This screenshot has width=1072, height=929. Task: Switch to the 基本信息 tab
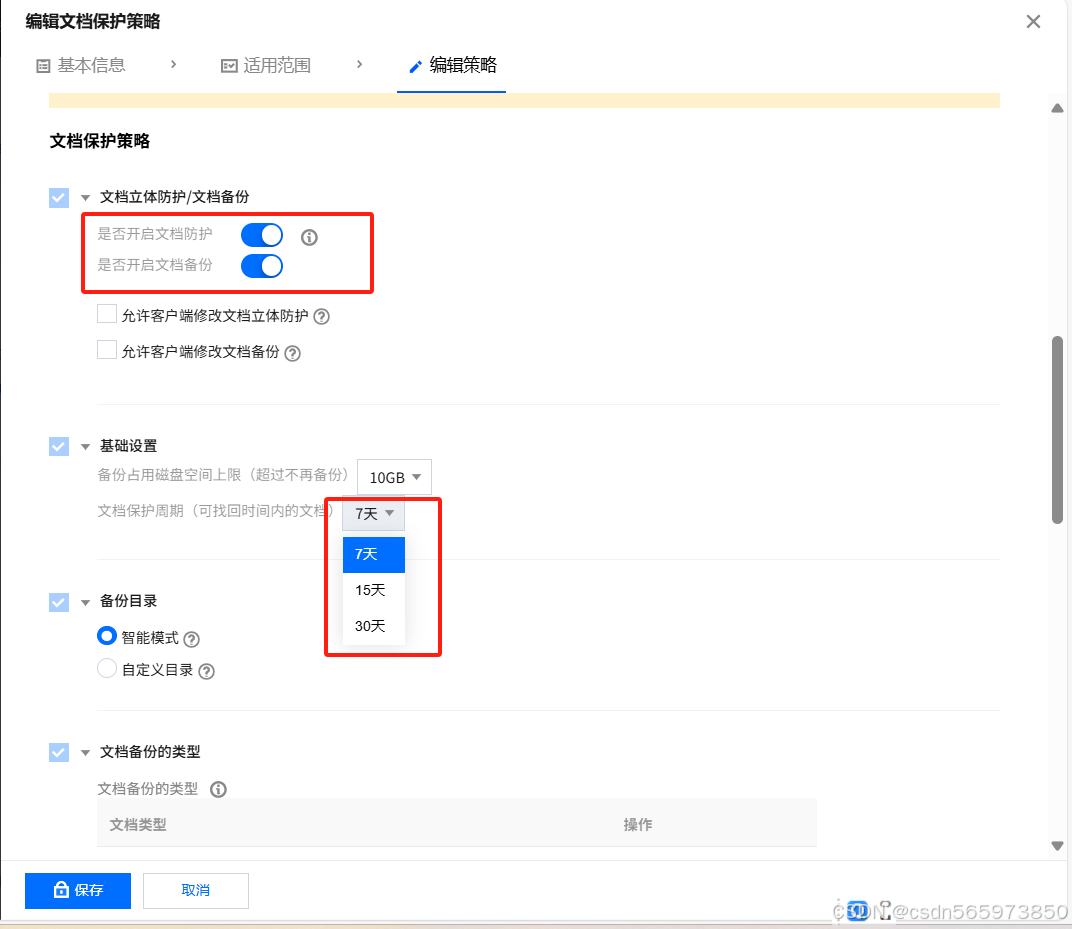81,66
